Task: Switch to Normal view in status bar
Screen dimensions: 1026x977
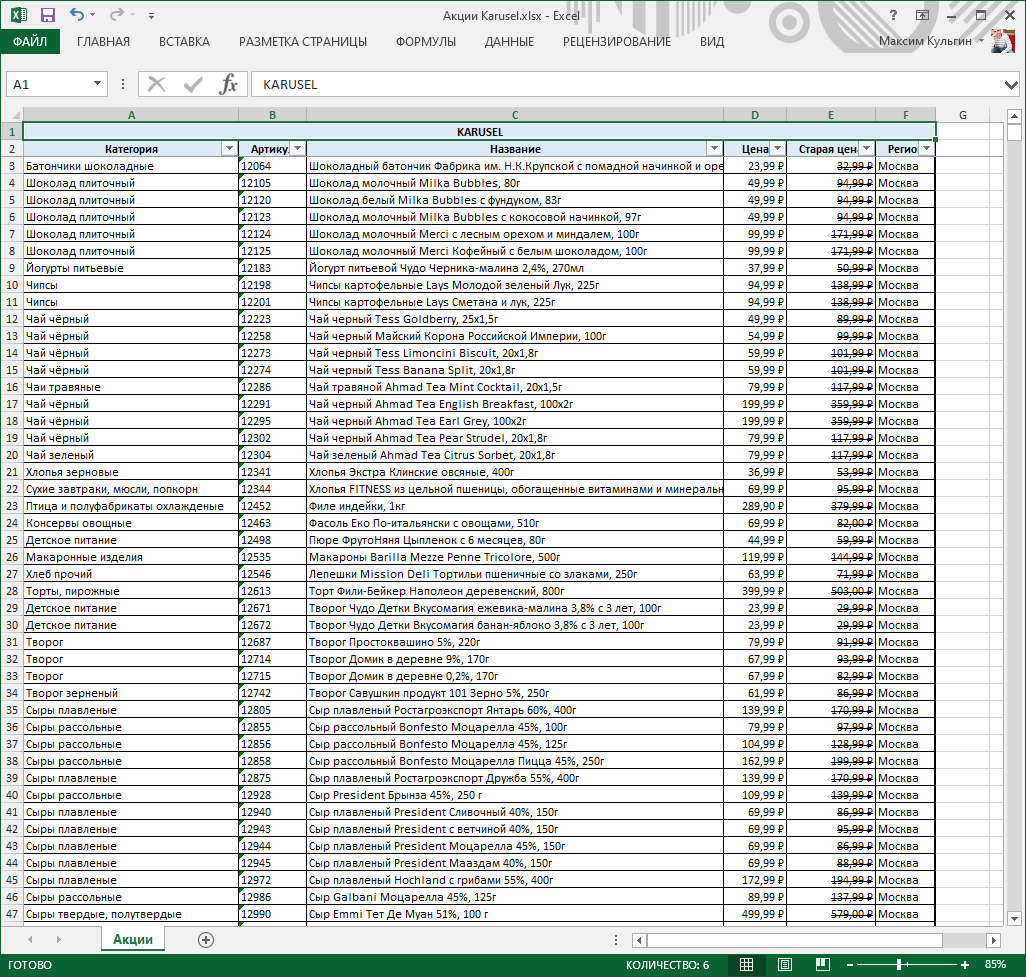Action: click(746, 964)
